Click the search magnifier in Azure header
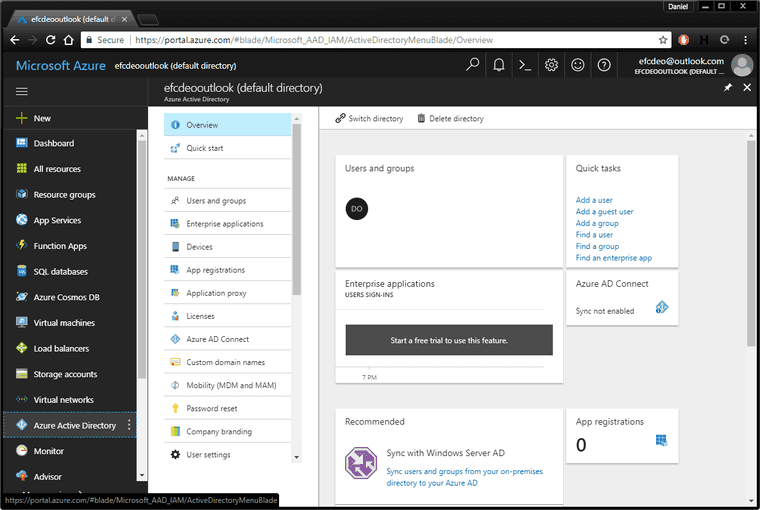This screenshot has height=510, width=760. pos(472,64)
